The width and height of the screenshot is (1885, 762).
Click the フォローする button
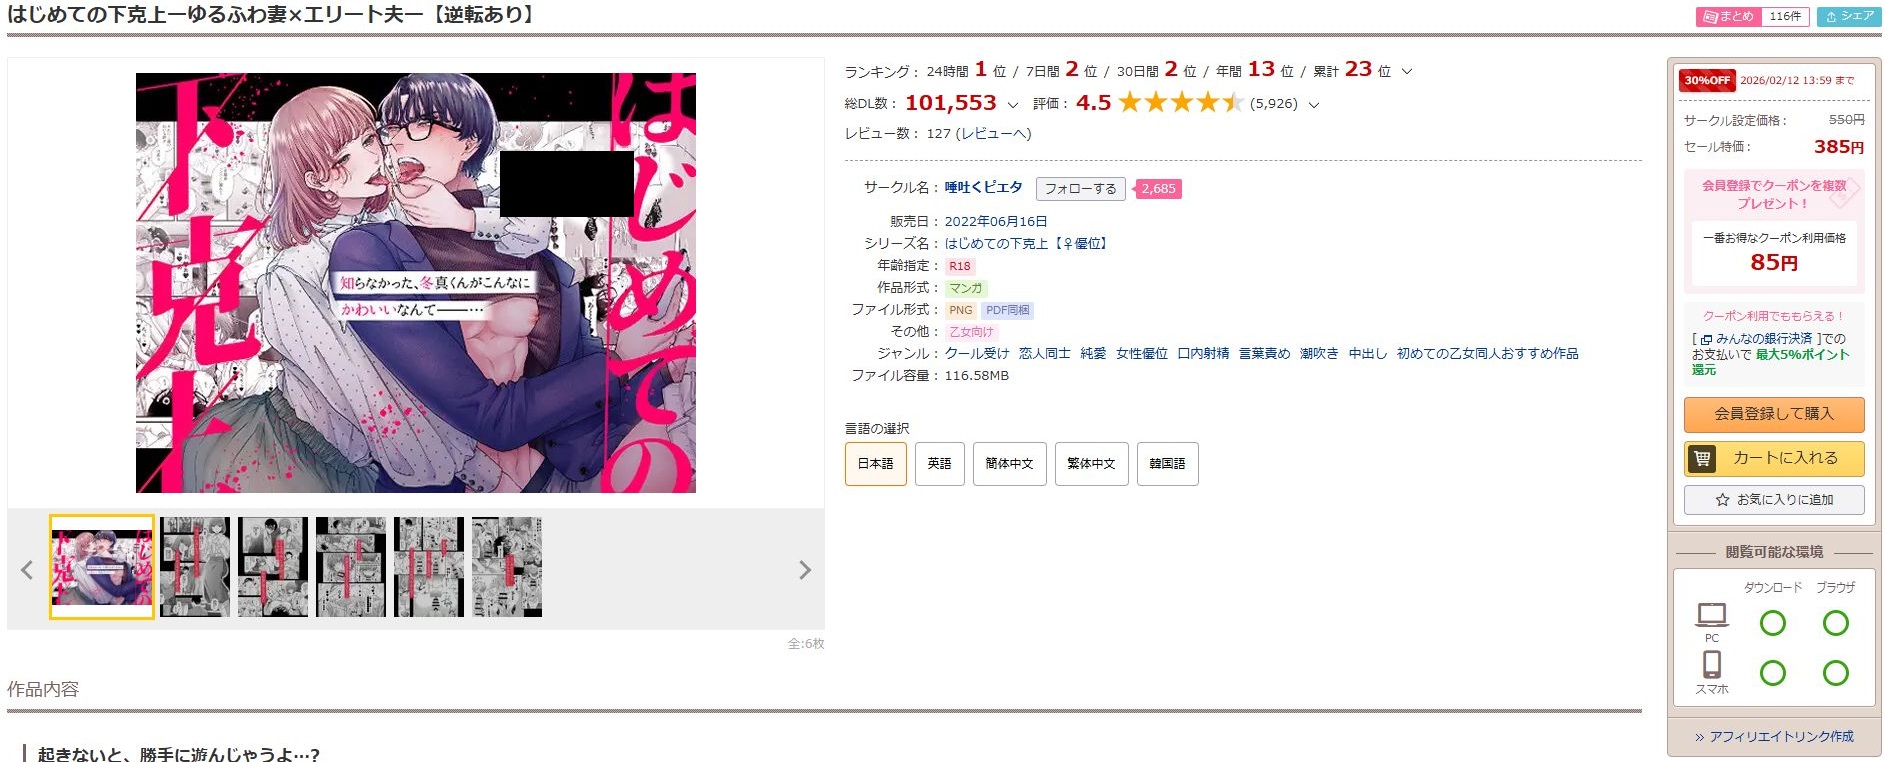[x=1080, y=189]
